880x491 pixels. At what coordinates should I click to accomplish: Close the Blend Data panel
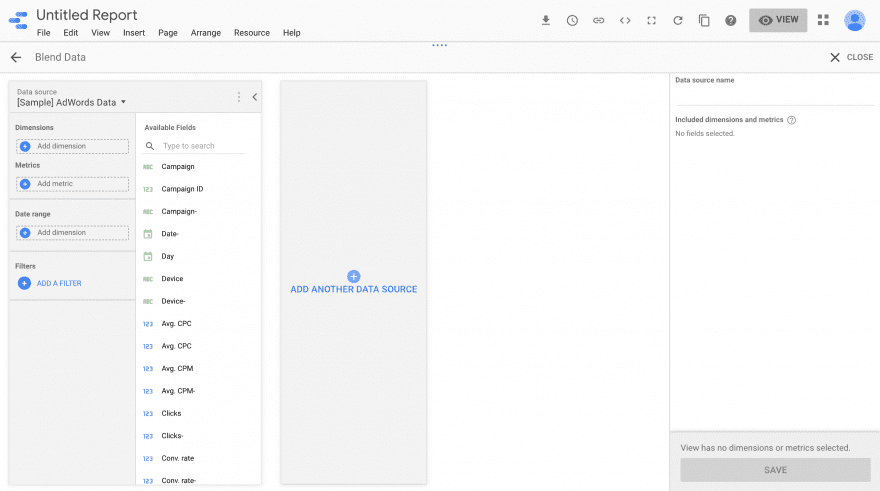tap(851, 57)
